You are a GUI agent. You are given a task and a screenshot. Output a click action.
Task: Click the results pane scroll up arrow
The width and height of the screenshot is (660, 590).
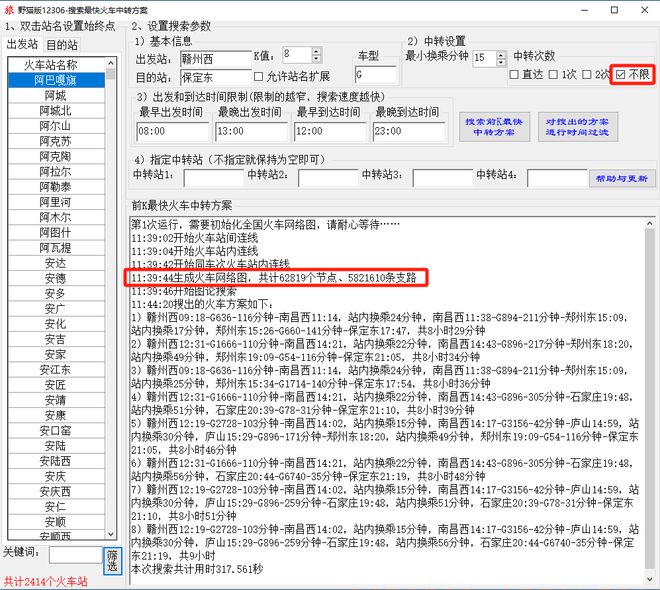coord(649,223)
